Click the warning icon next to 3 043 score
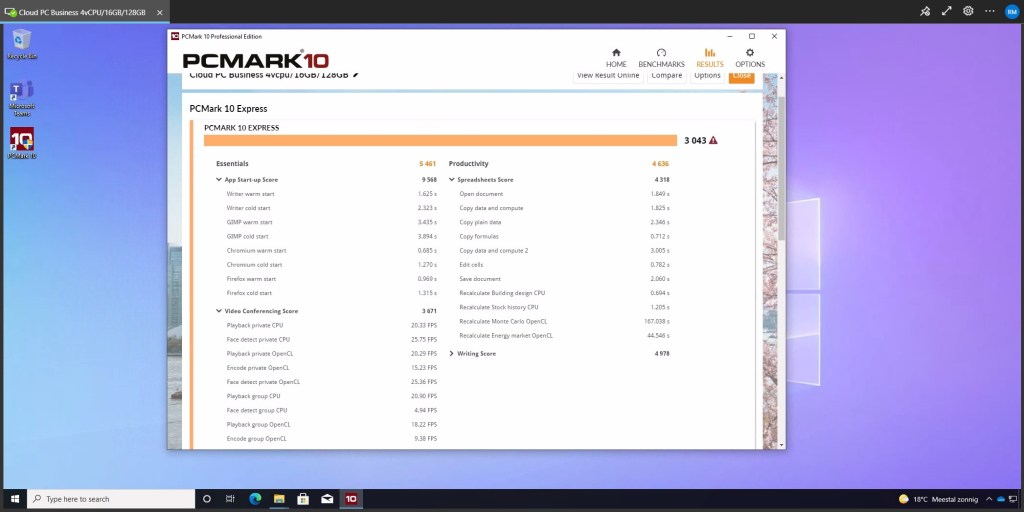1024x512 pixels. click(713, 140)
